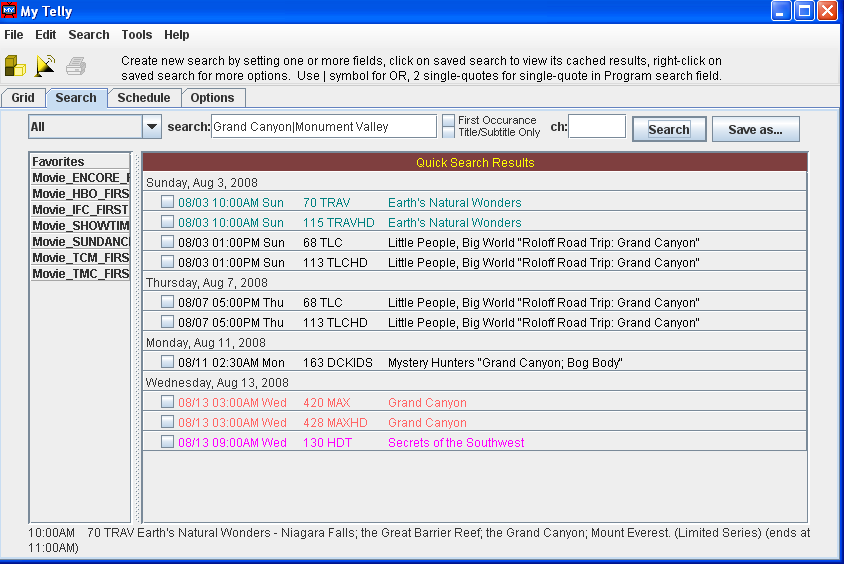844x564 pixels.
Task: Open the File menu
Action: click(x=14, y=35)
